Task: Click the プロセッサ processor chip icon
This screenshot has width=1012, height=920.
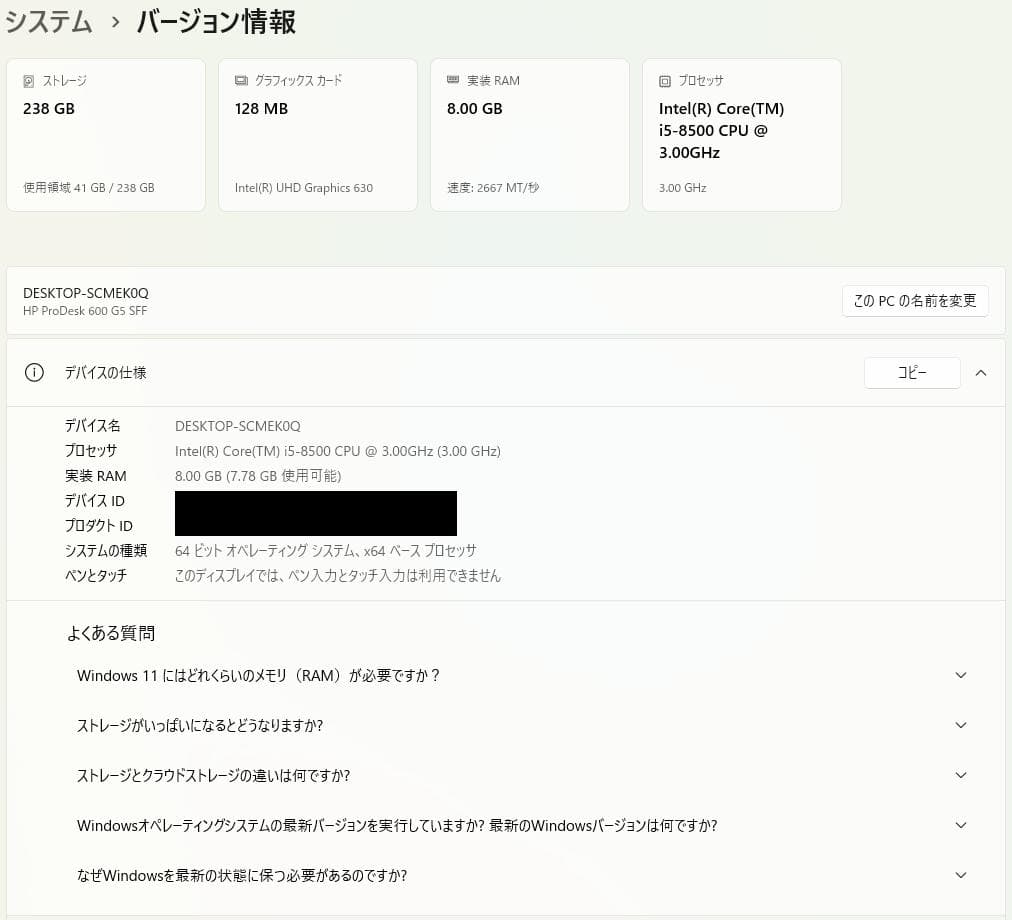Action: point(663,81)
